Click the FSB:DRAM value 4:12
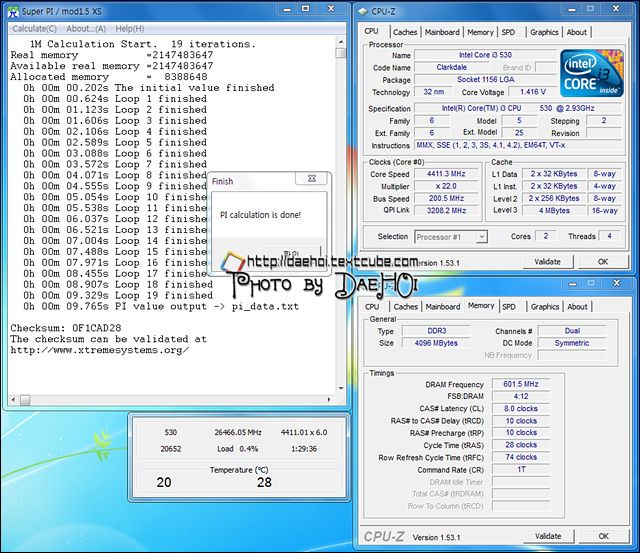This screenshot has width=640, height=553. [521, 396]
